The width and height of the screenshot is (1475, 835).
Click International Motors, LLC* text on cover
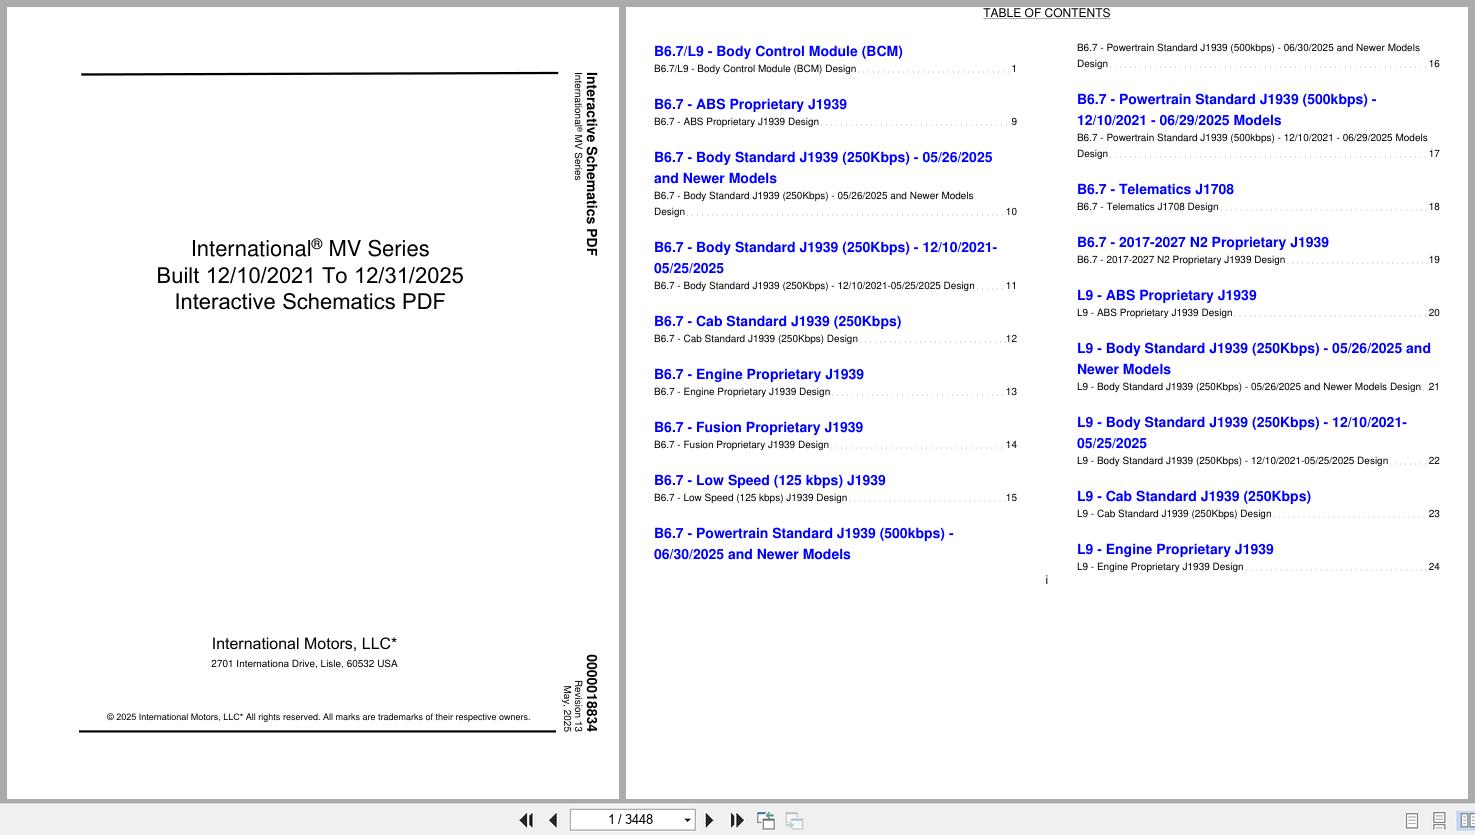[304, 644]
